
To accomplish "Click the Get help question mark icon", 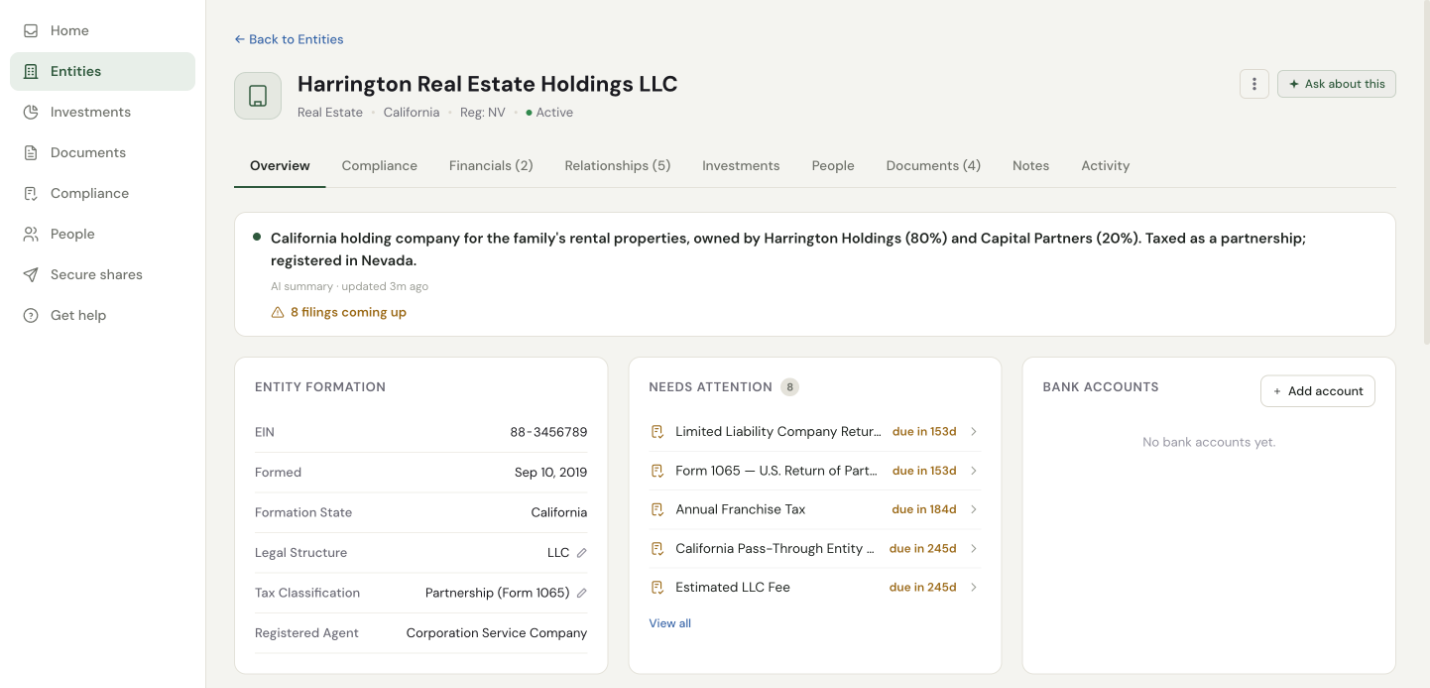I will (x=31, y=315).
